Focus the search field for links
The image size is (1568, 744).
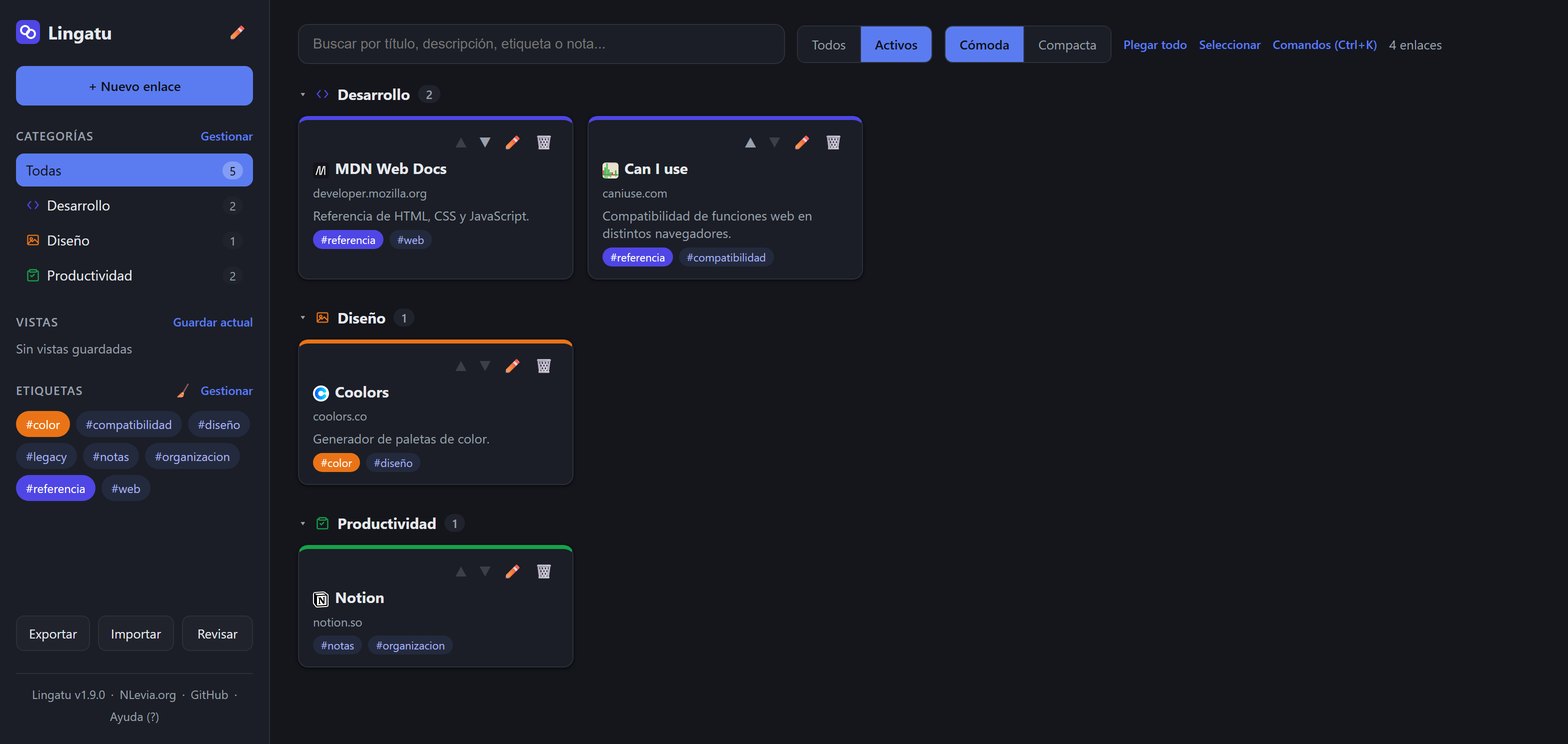(x=541, y=44)
